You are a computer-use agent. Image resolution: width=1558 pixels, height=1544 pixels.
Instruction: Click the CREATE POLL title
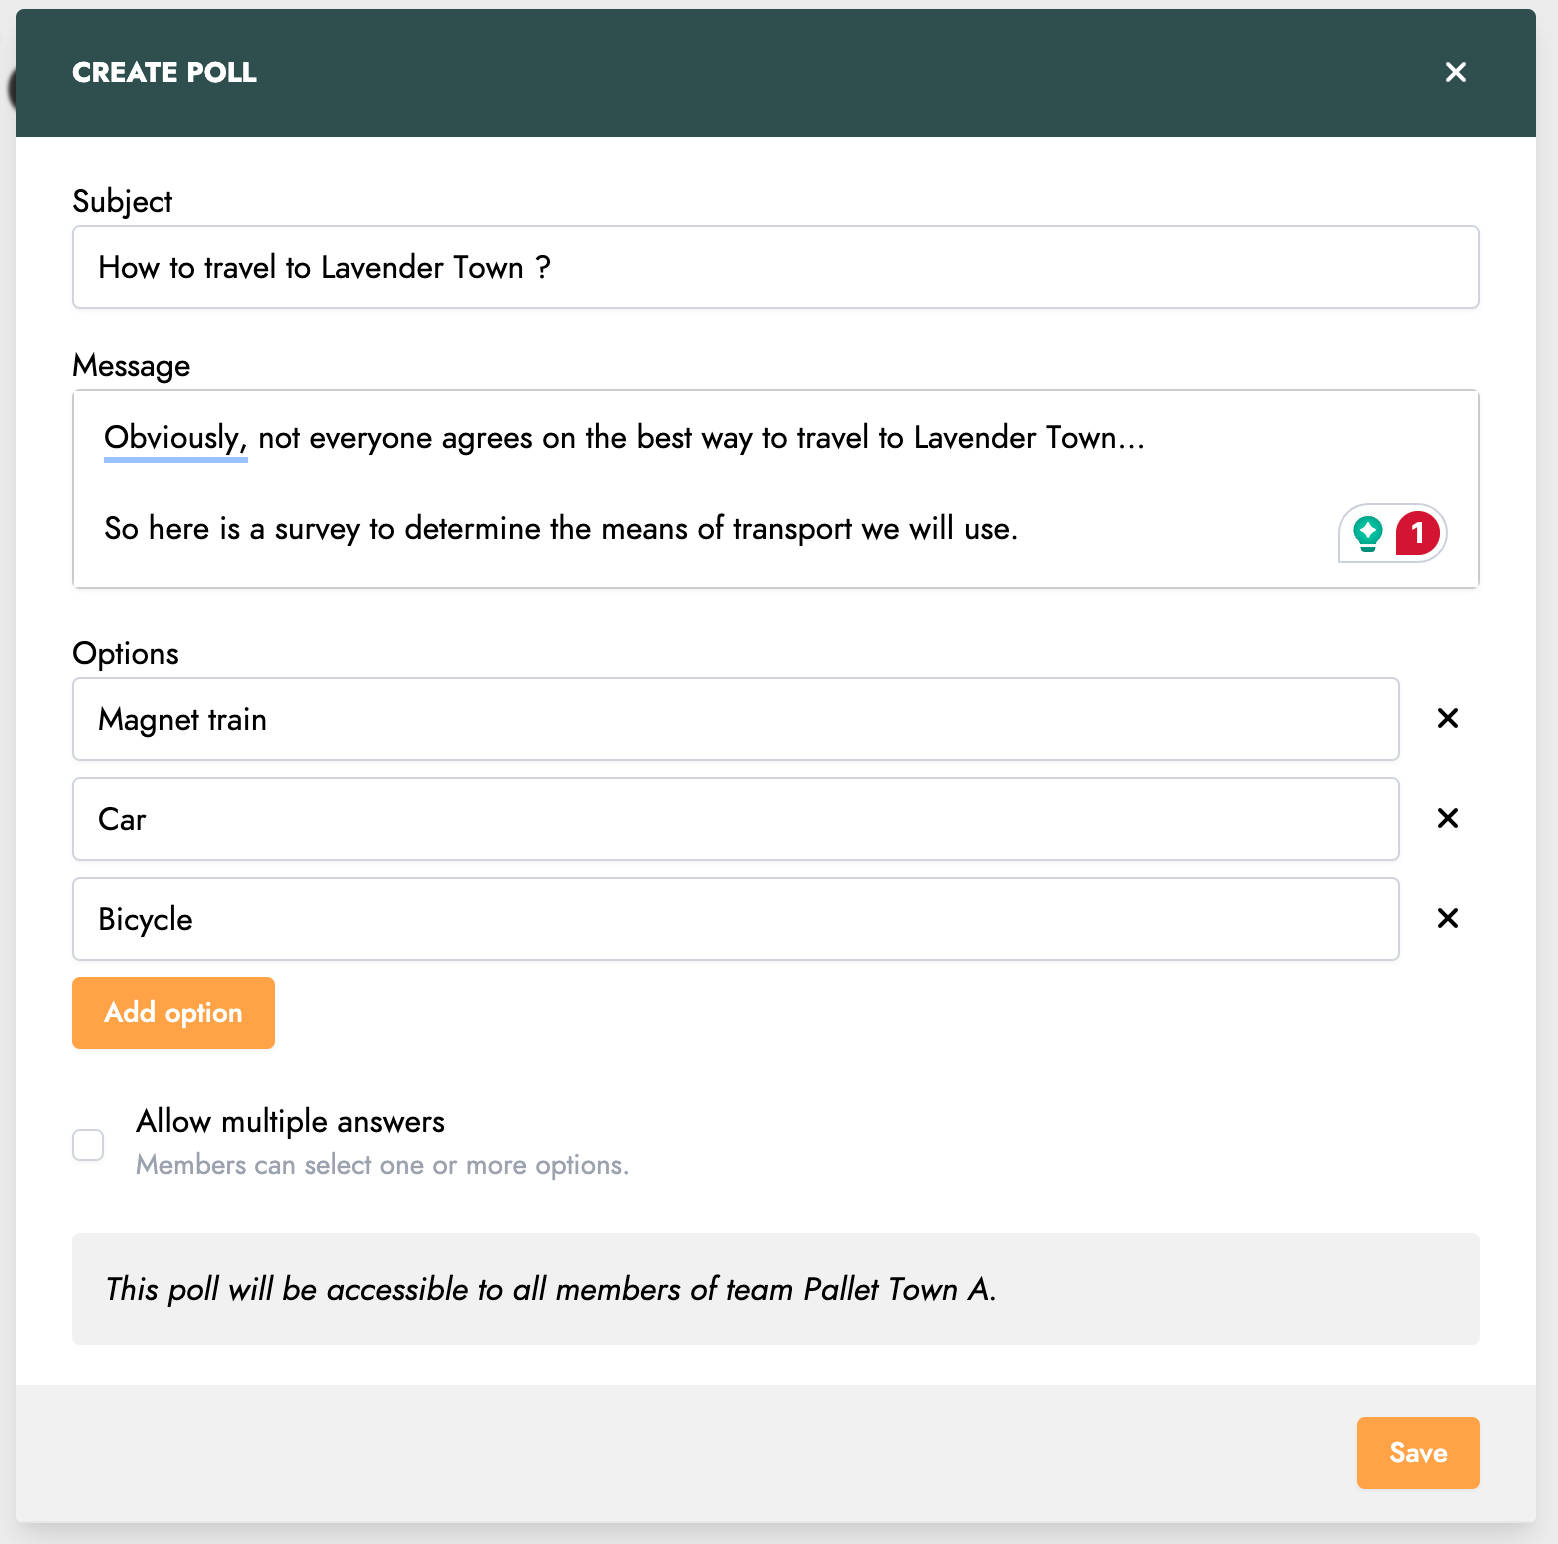click(164, 72)
